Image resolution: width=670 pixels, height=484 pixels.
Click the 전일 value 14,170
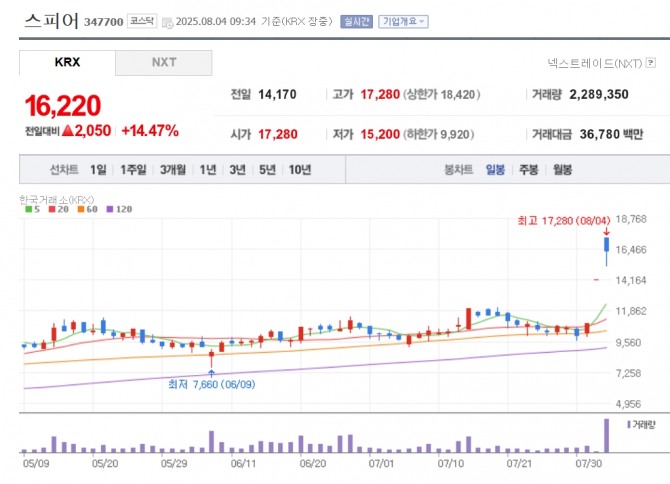click(x=277, y=94)
